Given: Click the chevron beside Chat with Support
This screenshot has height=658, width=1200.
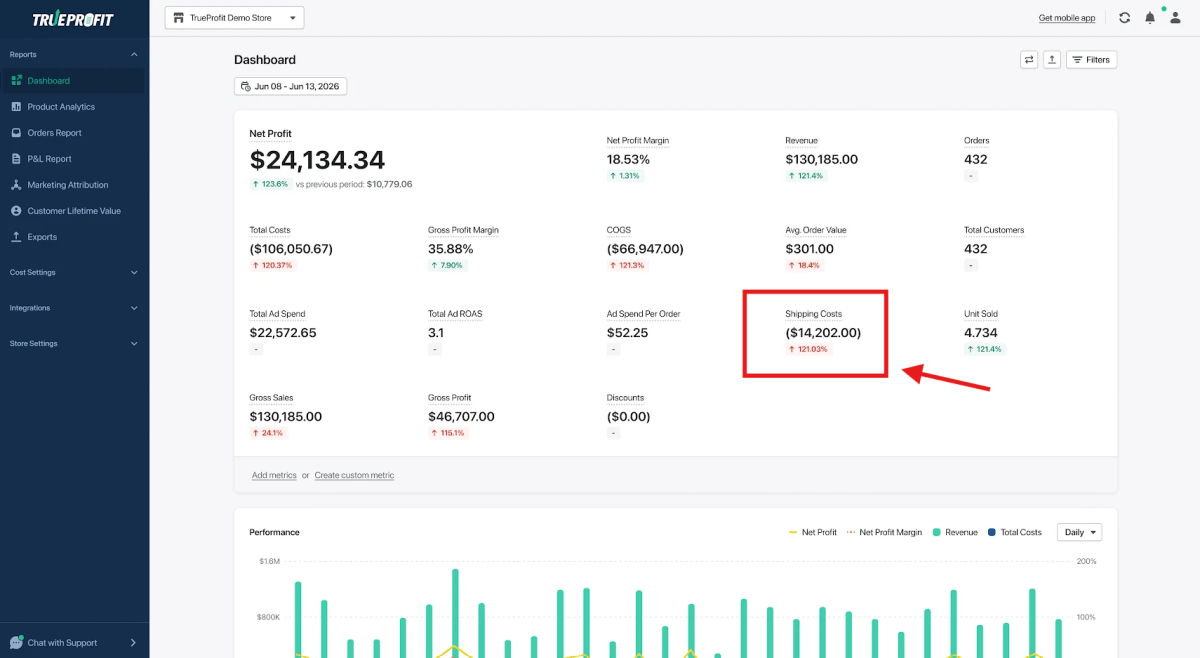Looking at the screenshot, I should click(x=133, y=643).
